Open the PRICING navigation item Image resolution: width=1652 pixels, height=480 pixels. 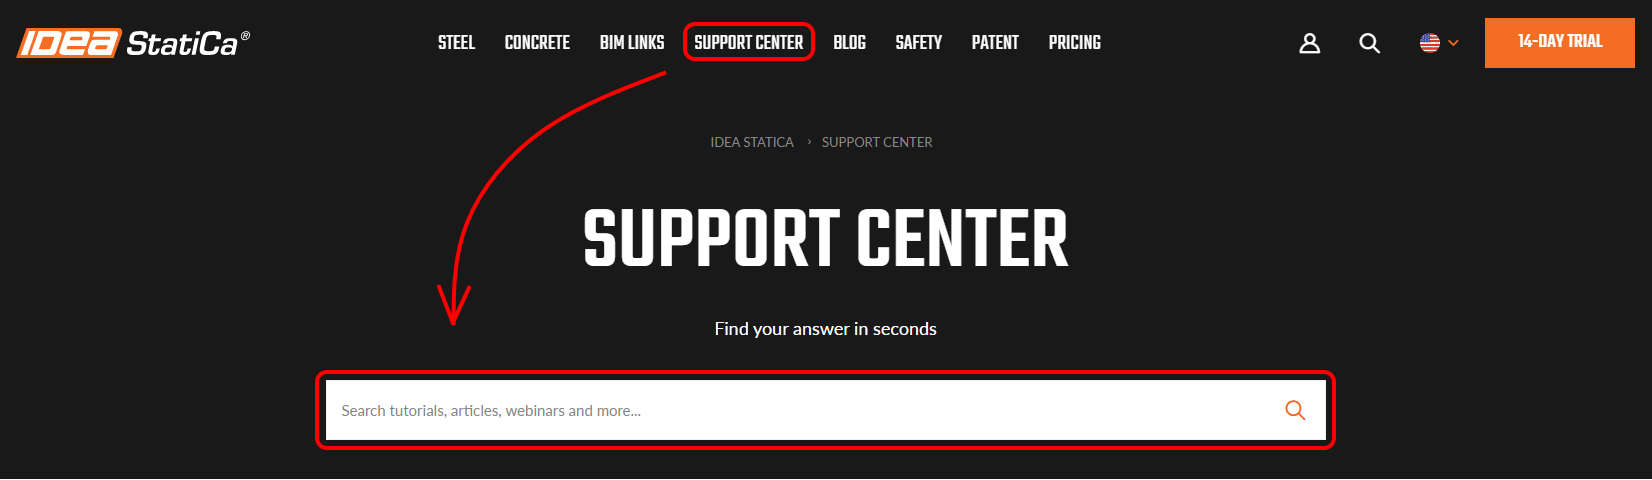[x=1074, y=43]
